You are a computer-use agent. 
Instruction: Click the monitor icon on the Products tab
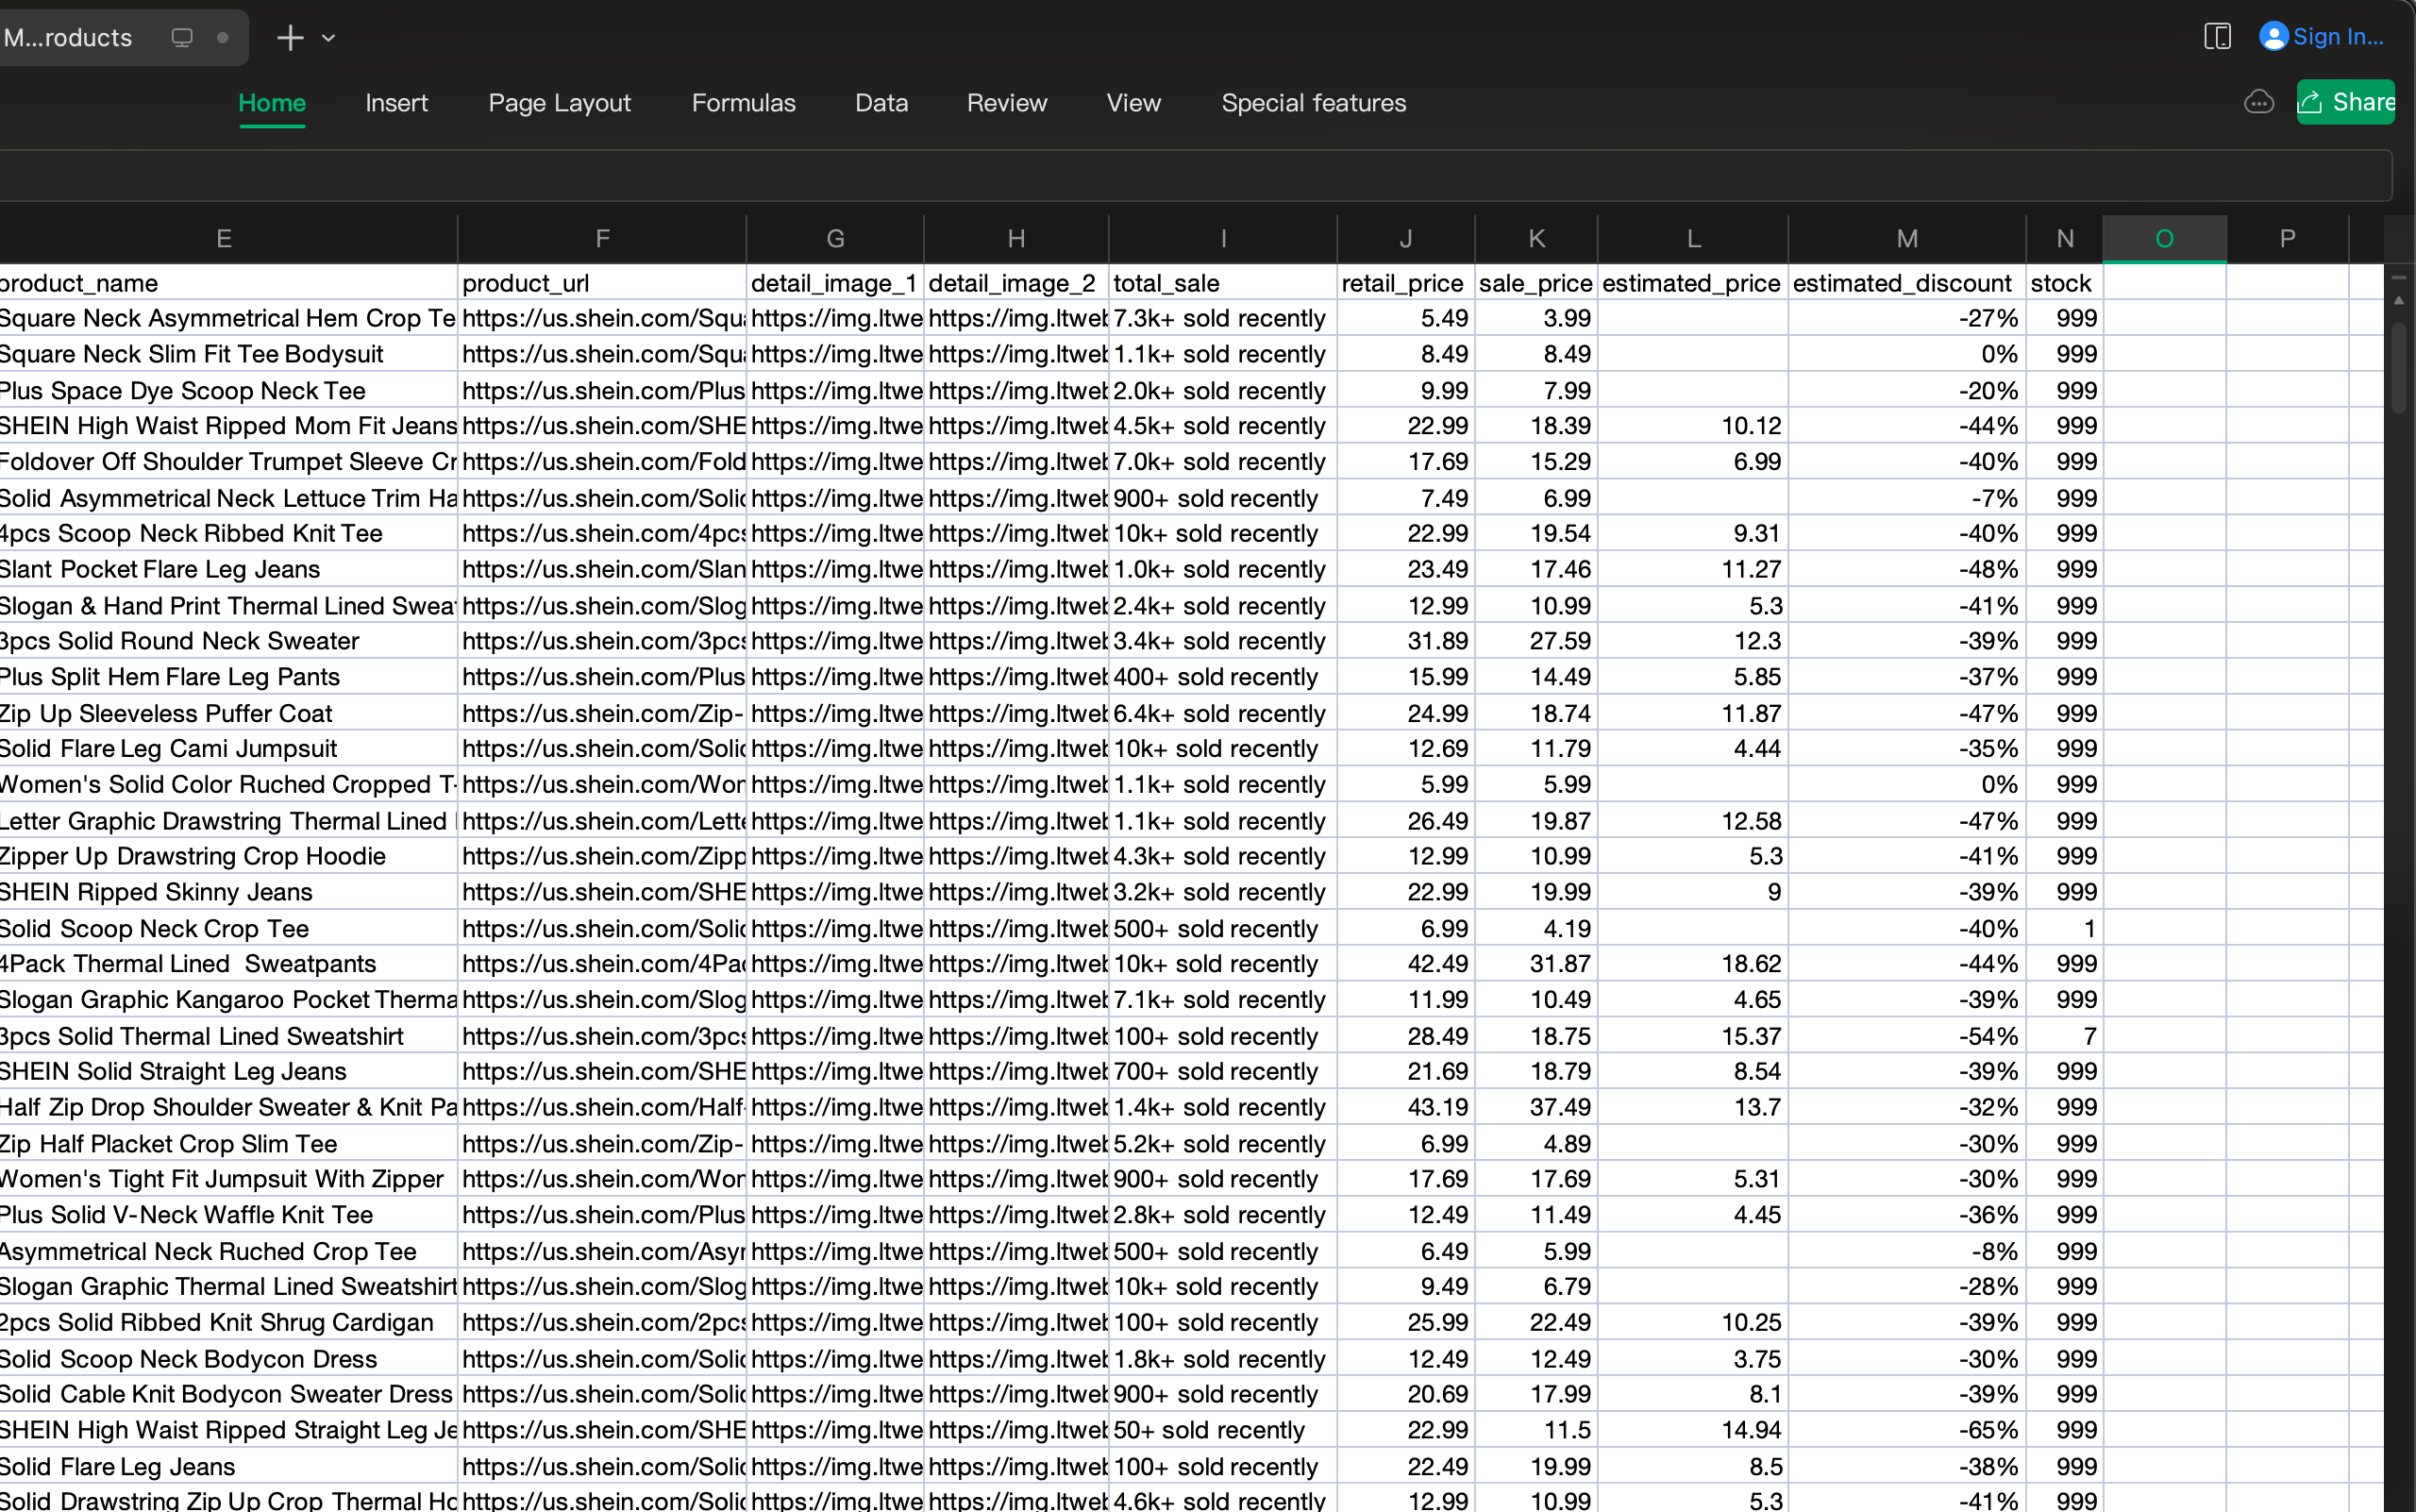click(x=181, y=37)
